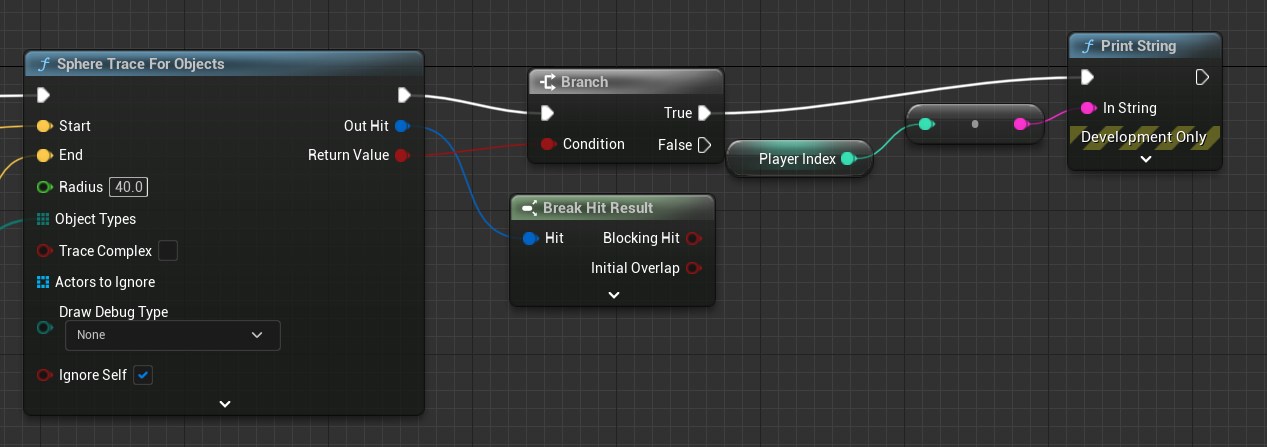This screenshot has height=447, width=1267.
Task: Click the Actors to Ignore array pin
Action: 43,282
